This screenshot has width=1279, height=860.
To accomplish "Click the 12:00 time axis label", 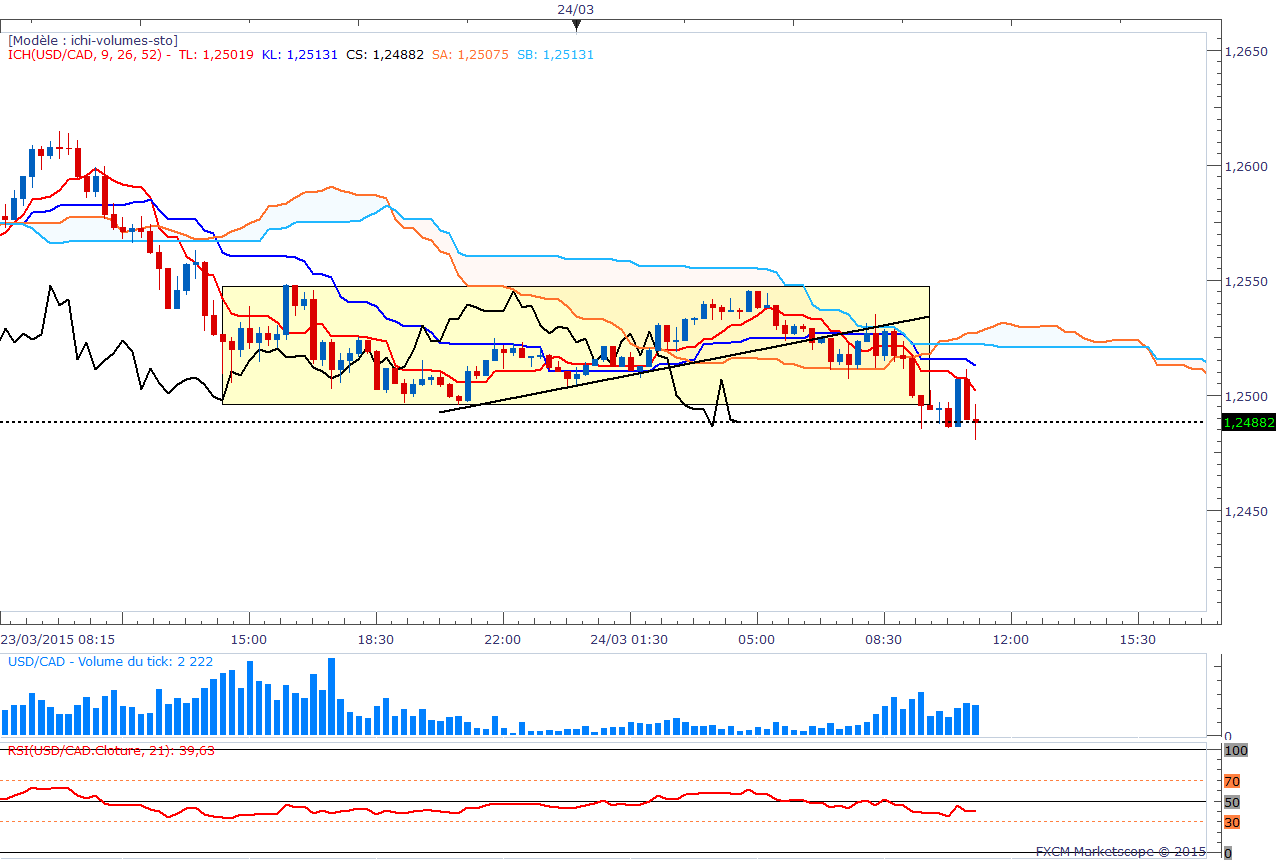I will click(x=1010, y=638).
